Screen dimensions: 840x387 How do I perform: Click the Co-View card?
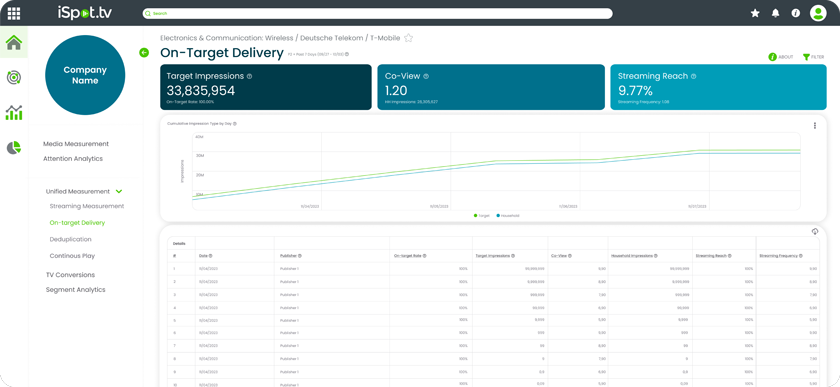[x=491, y=87]
